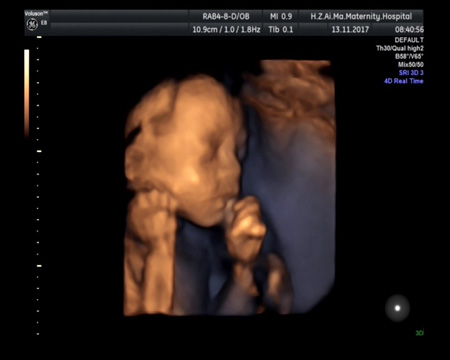Click the 08:40:56 time display
450x360 pixels.
tap(409, 30)
